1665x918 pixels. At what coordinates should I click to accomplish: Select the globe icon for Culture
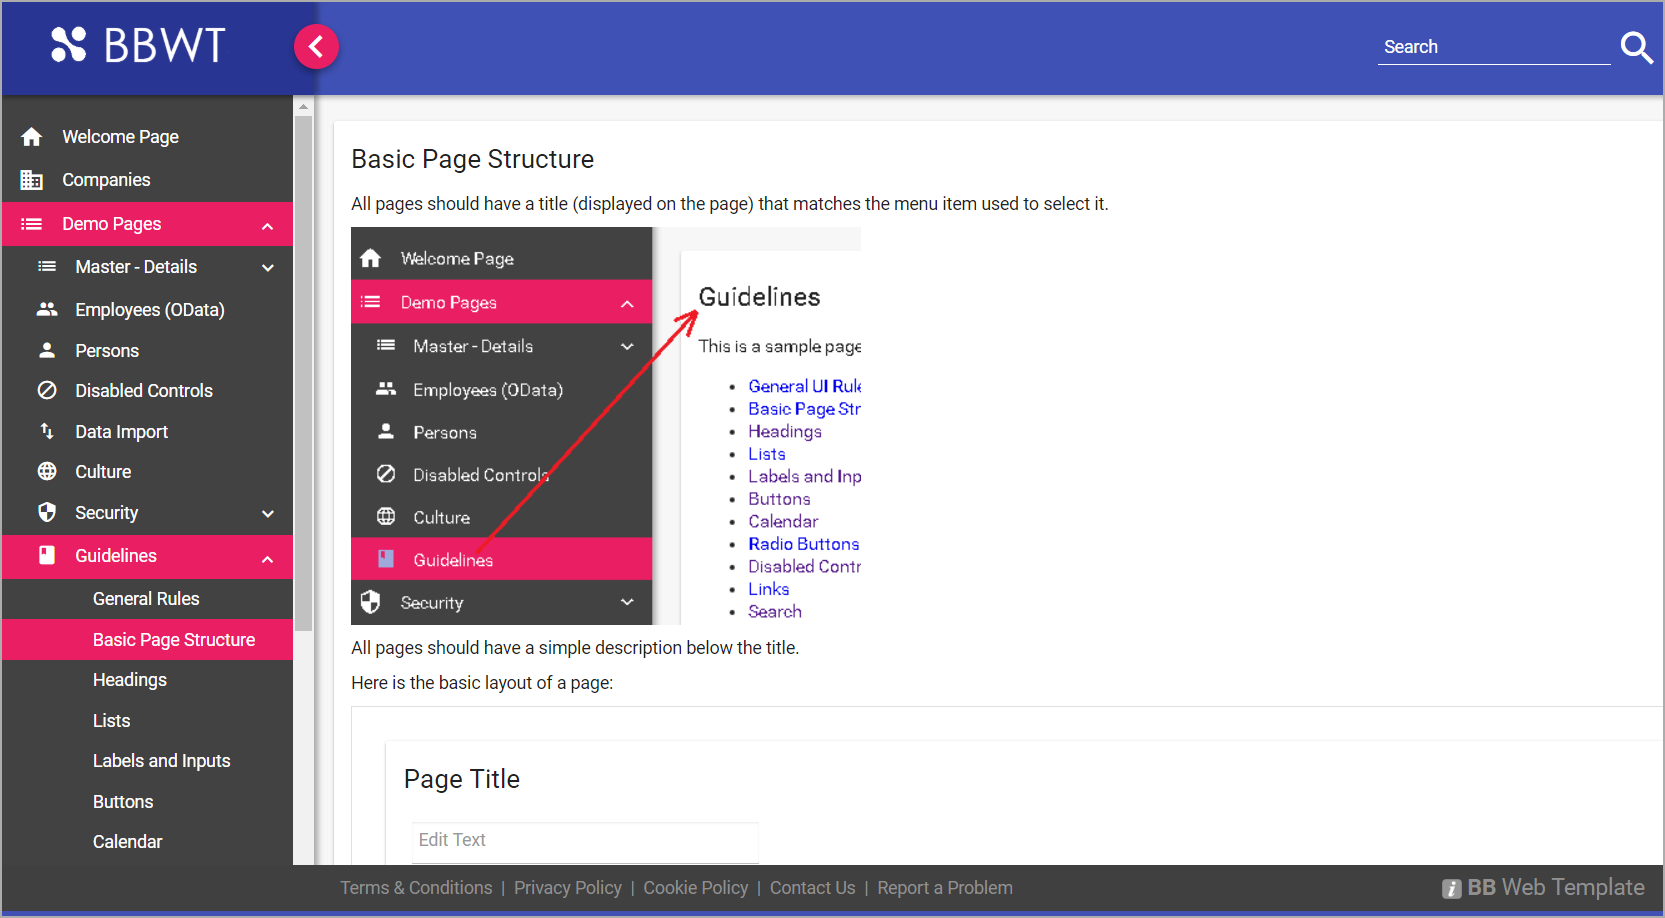(47, 471)
